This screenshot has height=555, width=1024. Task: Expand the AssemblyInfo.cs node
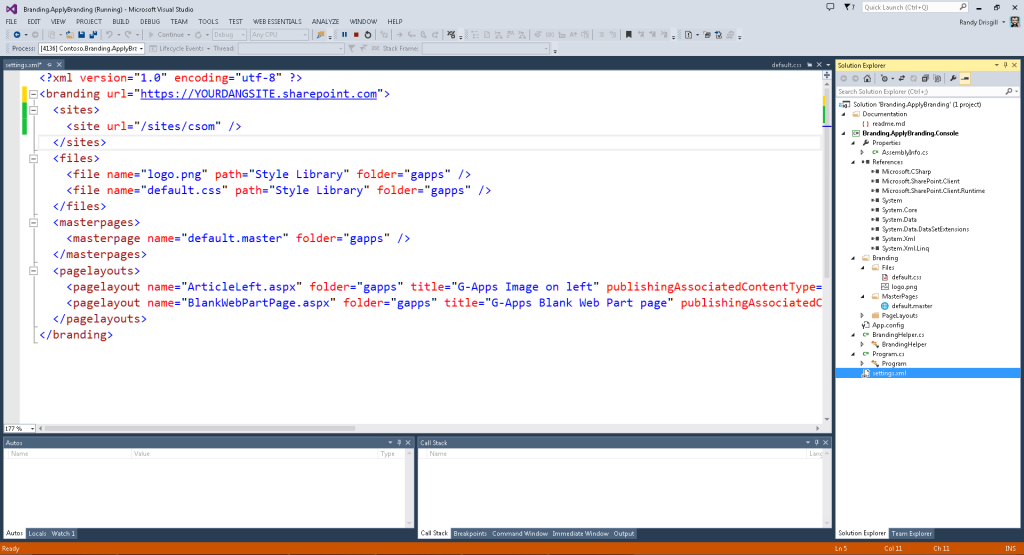pyautogui.click(x=863, y=152)
